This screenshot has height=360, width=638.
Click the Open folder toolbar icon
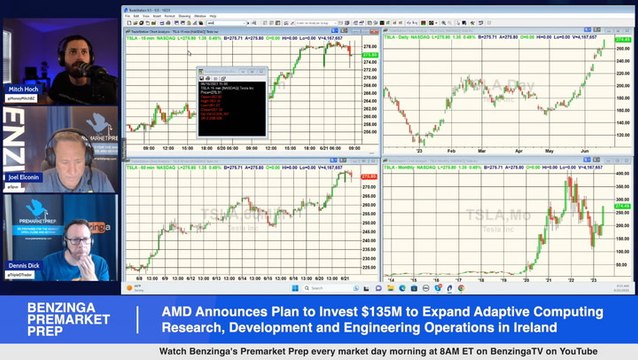click(136, 23)
